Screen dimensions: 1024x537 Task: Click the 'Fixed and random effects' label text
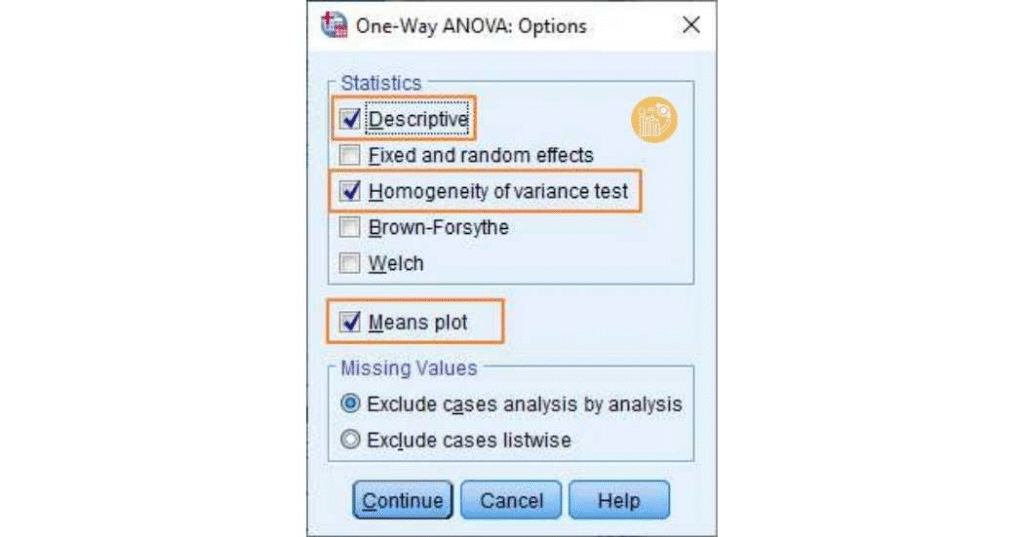pyautogui.click(x=480, y=155)
